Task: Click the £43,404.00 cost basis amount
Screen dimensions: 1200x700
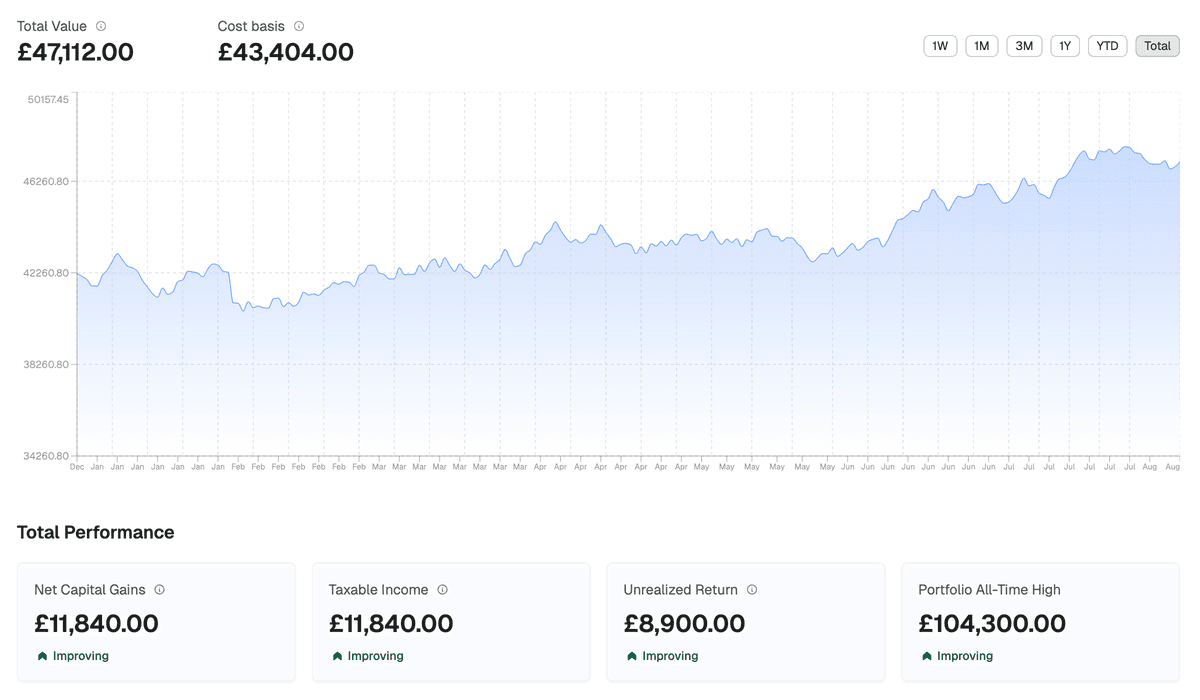Action: [286, 52]
